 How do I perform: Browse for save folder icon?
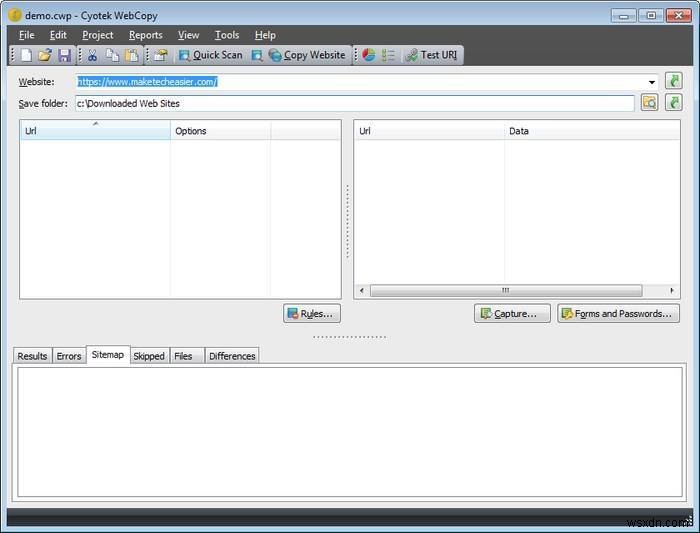pyautogui.click(x=650, y=103)
